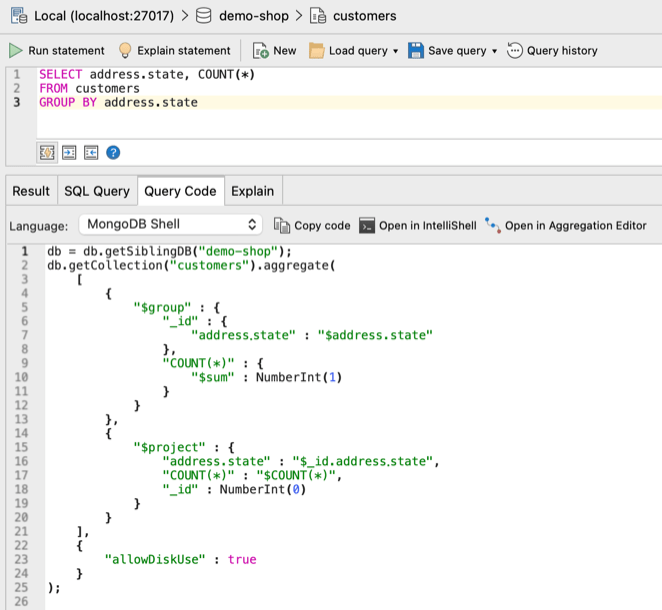662x610 pixels.
Task: Expand the Load query dropdown arrow
Action: (395, 51)
